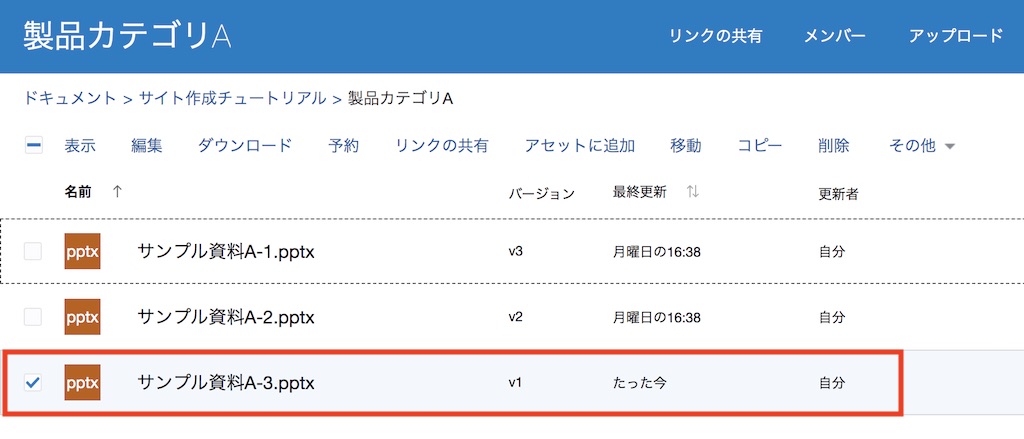Viewport: 1024px width, 439px height.
Task: Open the file サンプル資料A-2.pptx by name
Action: point(226,317)
